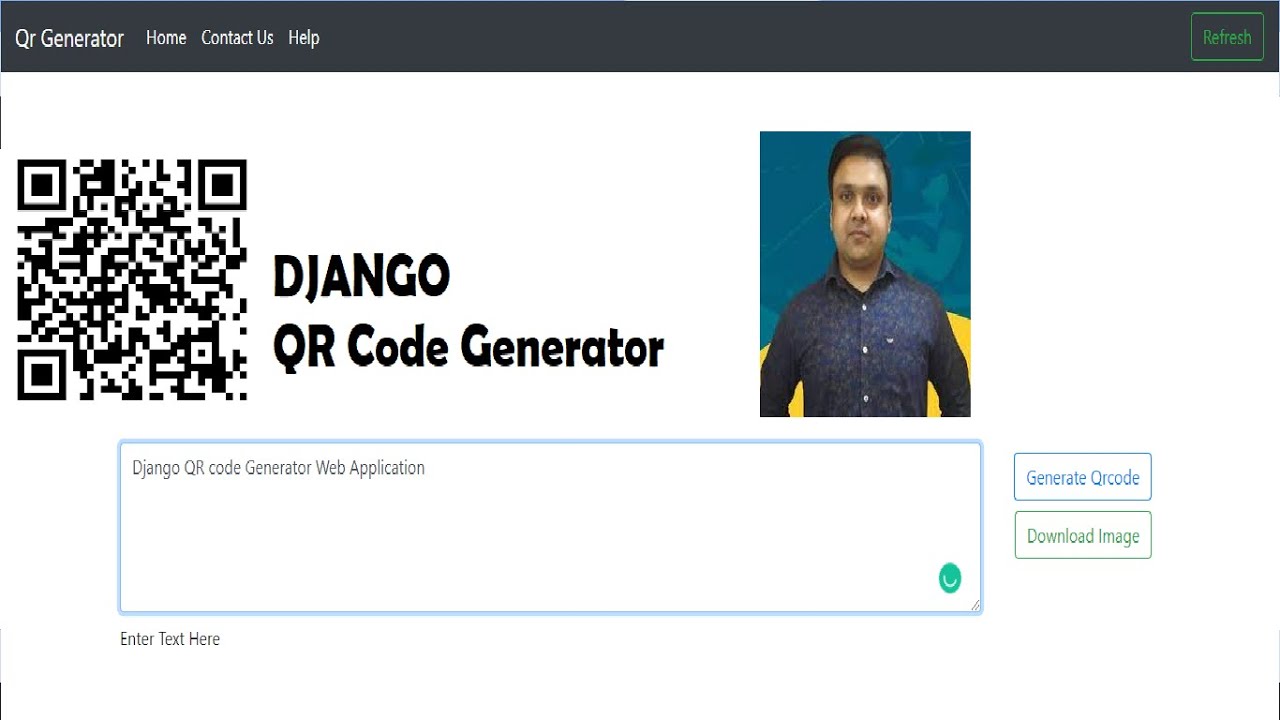Open the Home nav item
The height and width of the screenshot is (720, 1280).
(x=166, y=38)
